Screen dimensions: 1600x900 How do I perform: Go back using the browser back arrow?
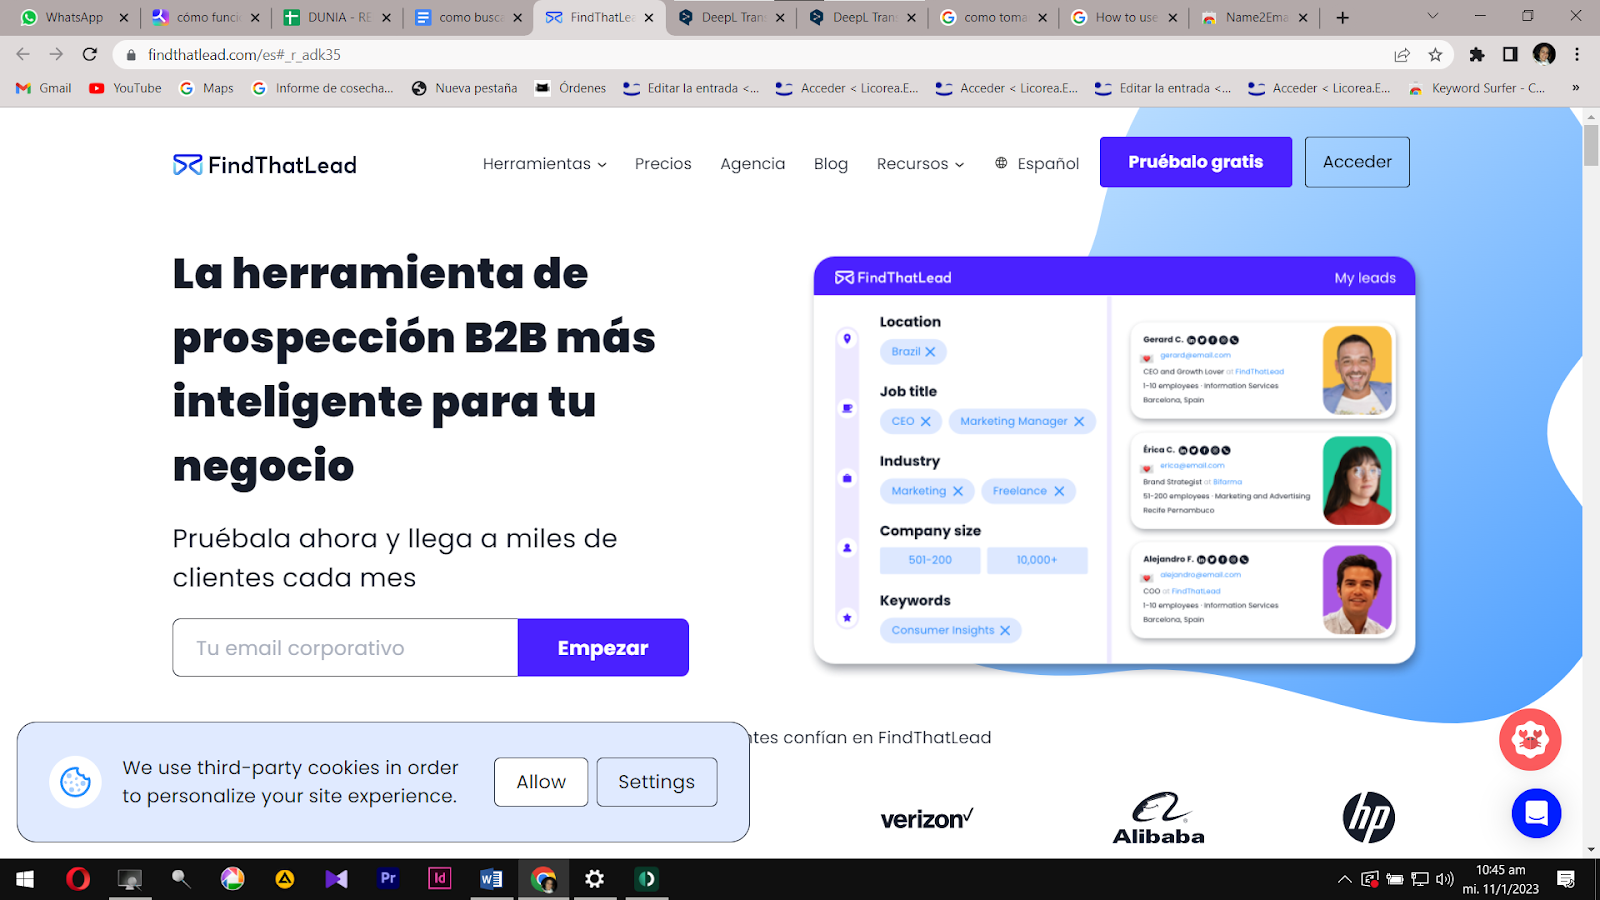23,55
